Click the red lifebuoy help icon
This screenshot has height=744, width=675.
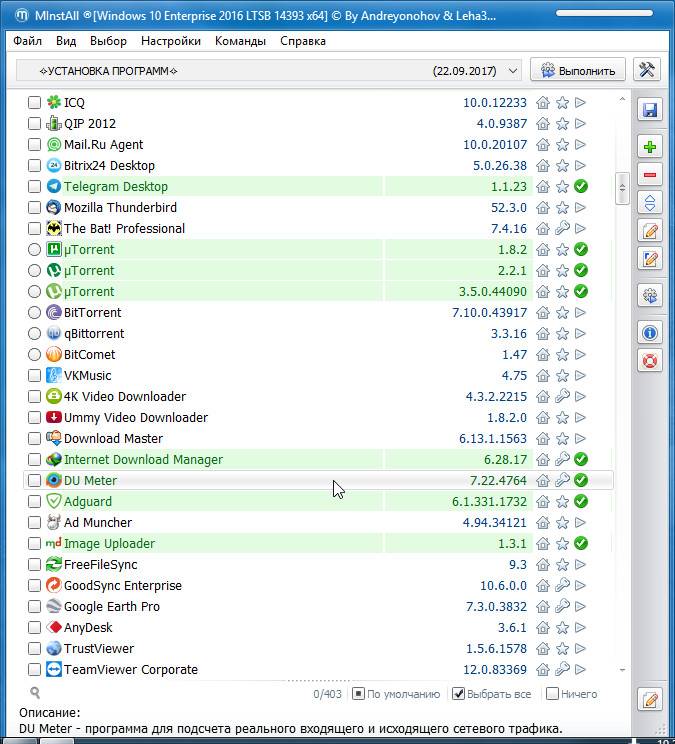(x=649, y=361)
